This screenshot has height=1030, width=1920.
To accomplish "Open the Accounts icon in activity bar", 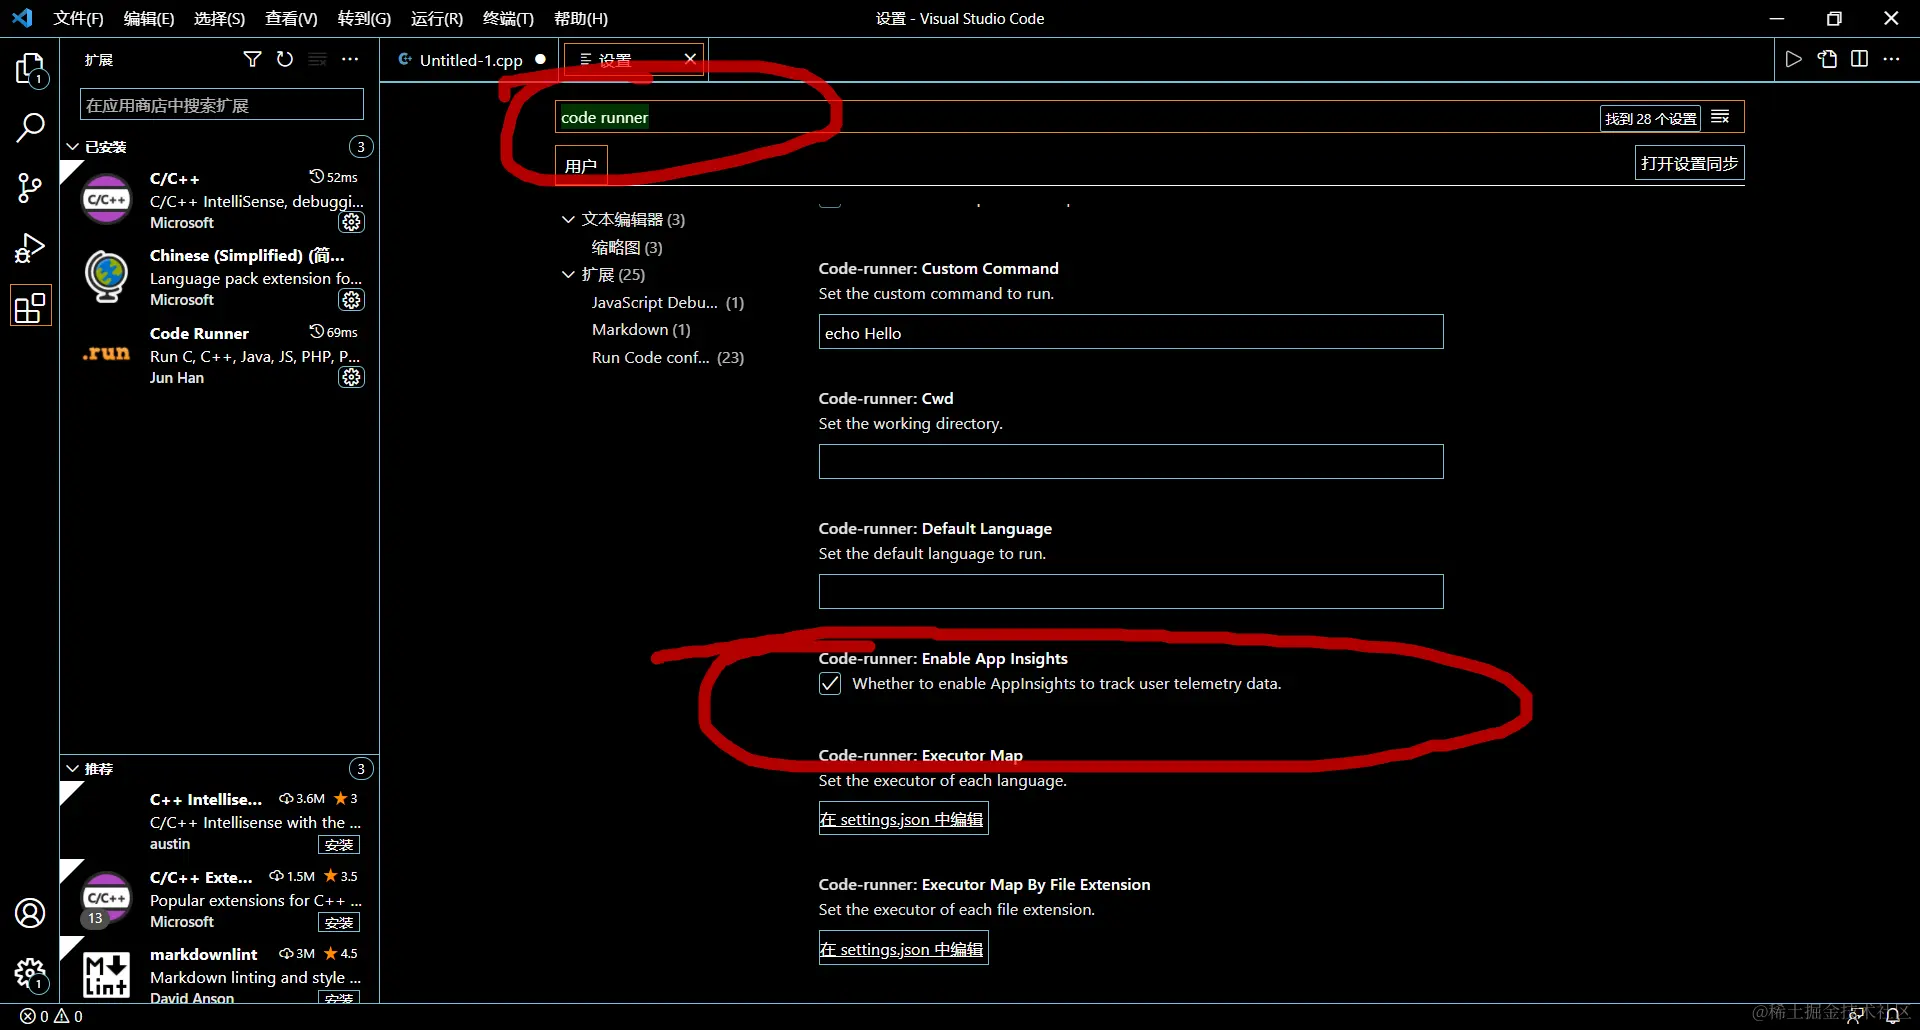I will 30,913.
